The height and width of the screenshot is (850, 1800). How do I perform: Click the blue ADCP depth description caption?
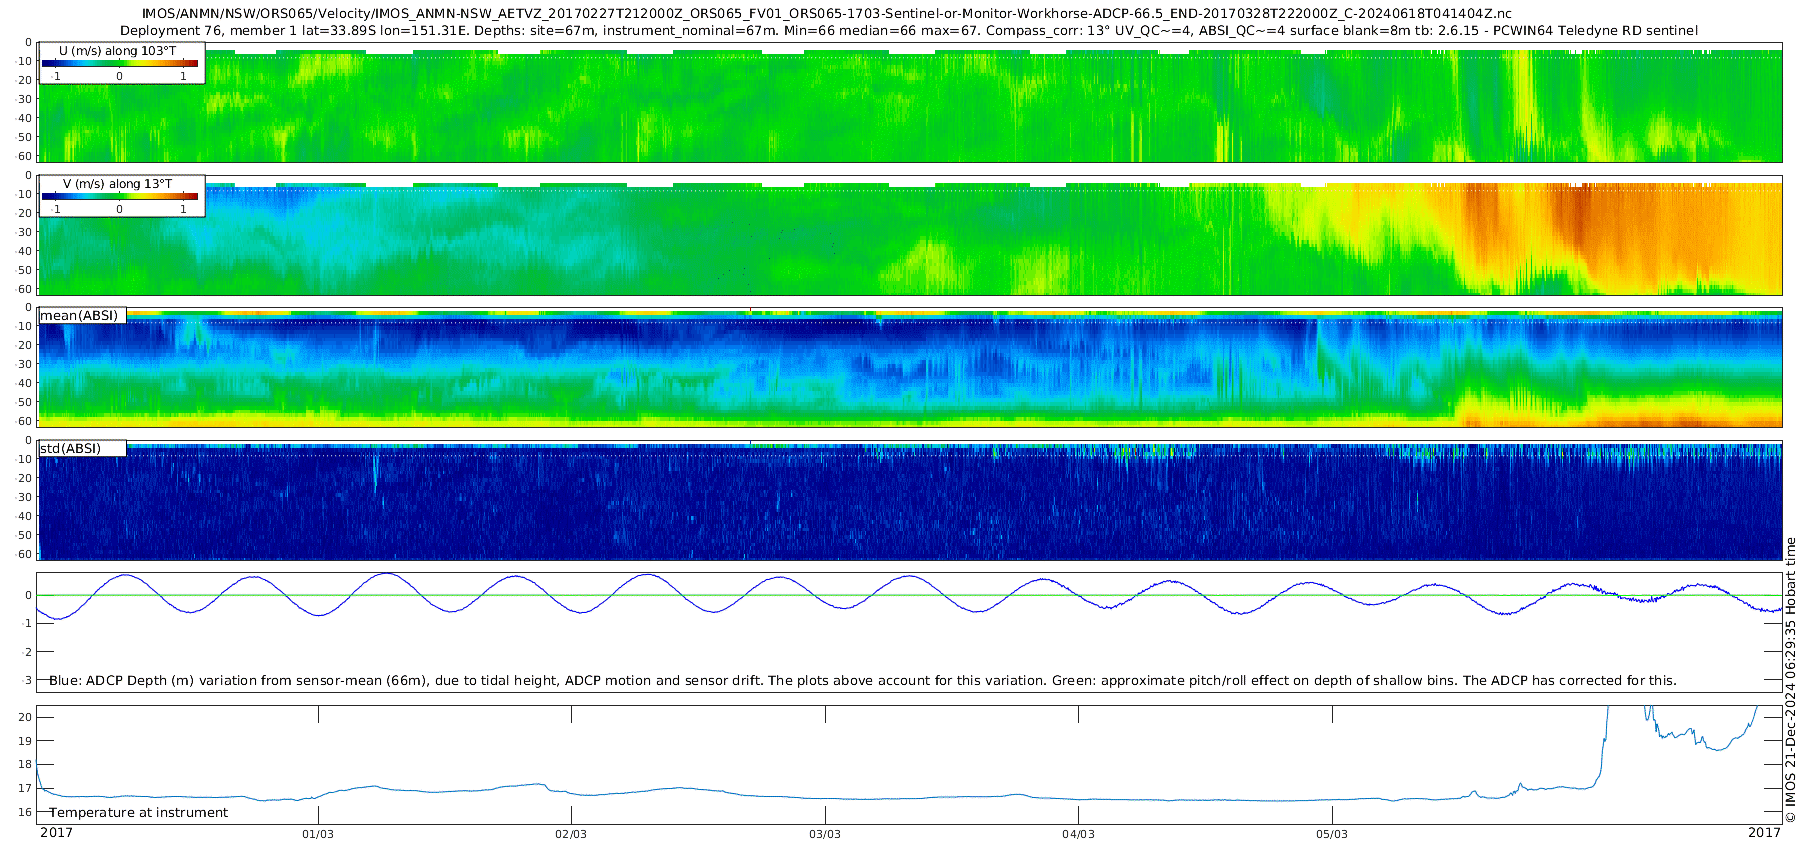pyautogui.click(x=862, y=681)
